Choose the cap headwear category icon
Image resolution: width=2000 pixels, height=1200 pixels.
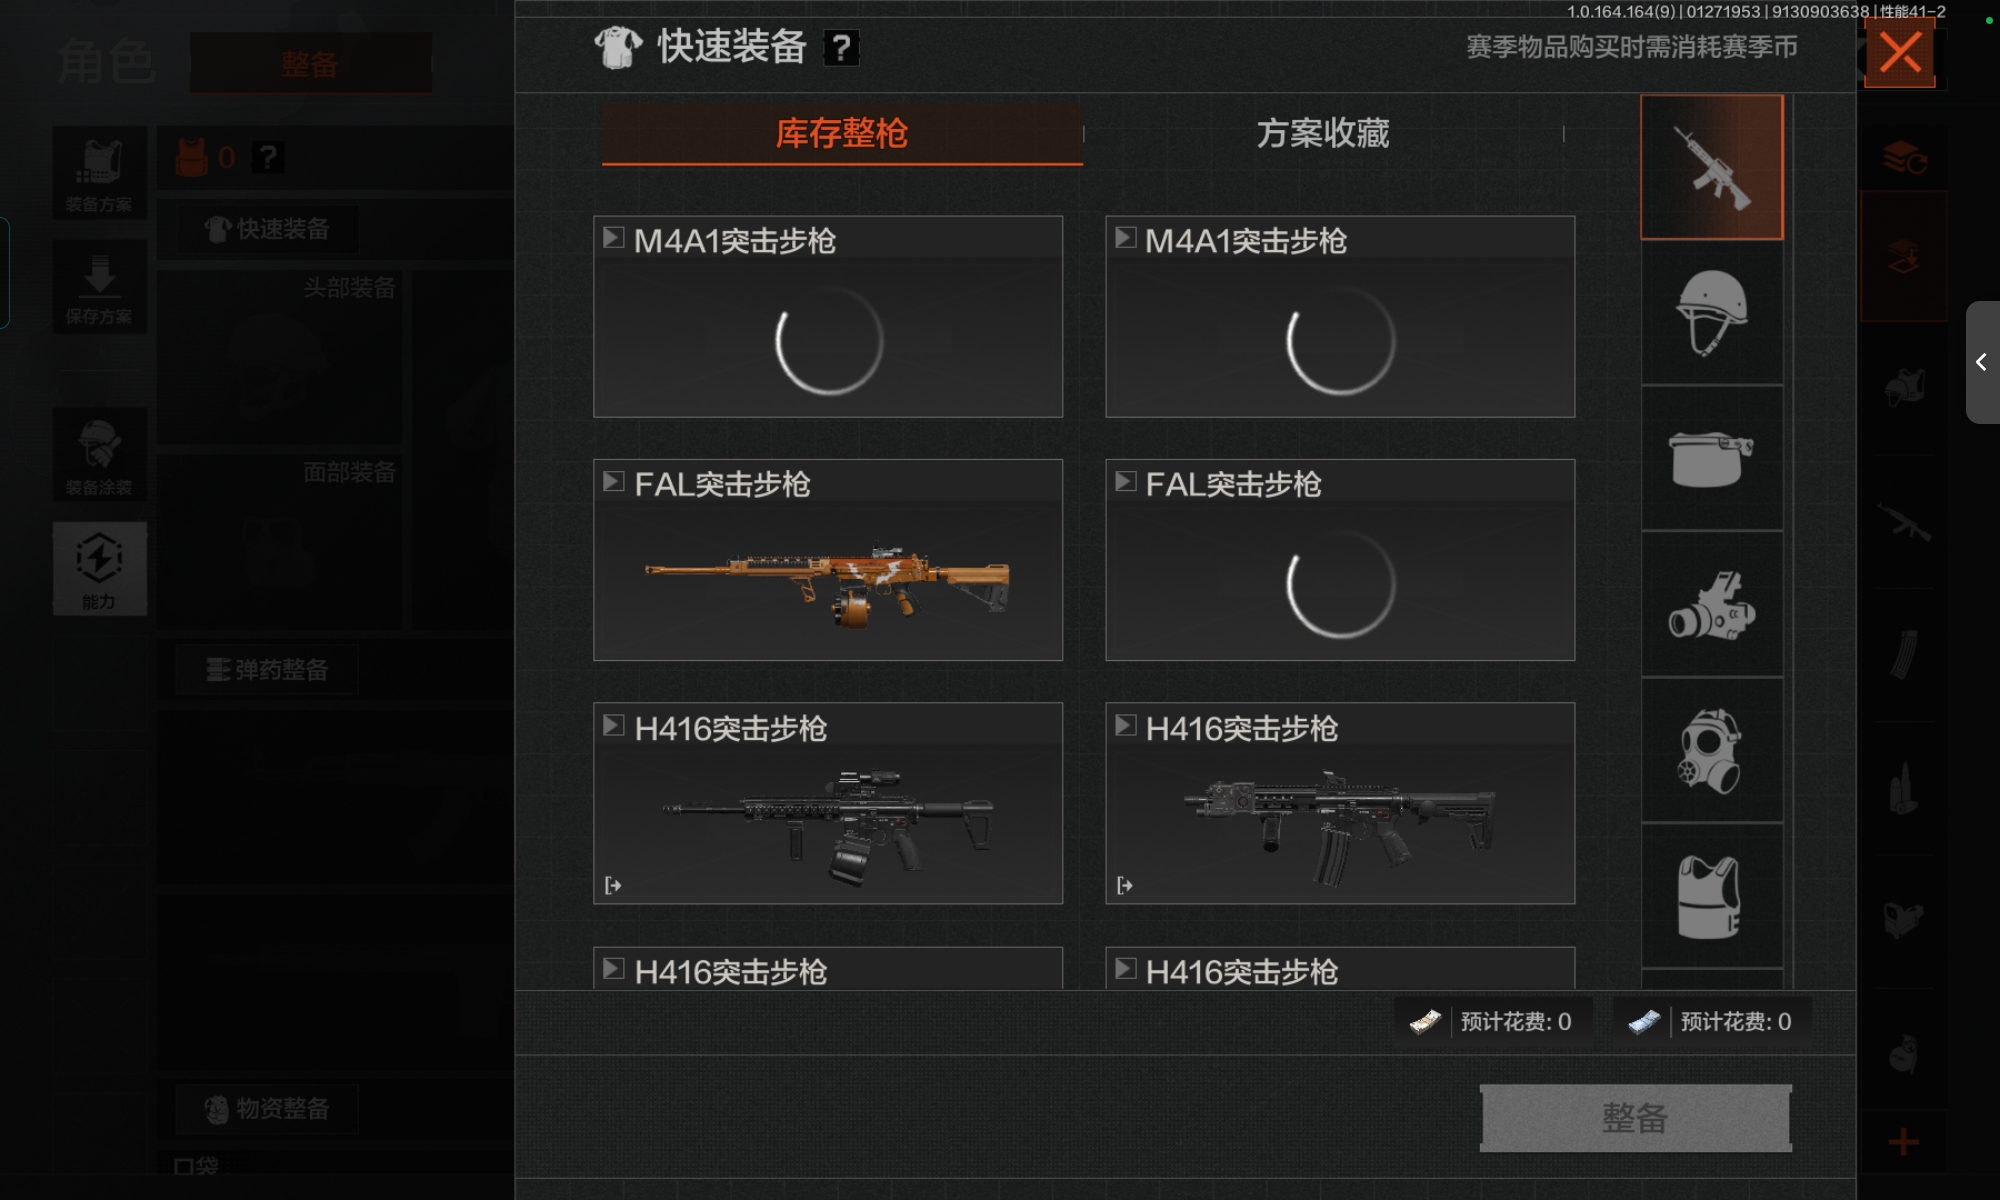click(x=1712, y=459)
